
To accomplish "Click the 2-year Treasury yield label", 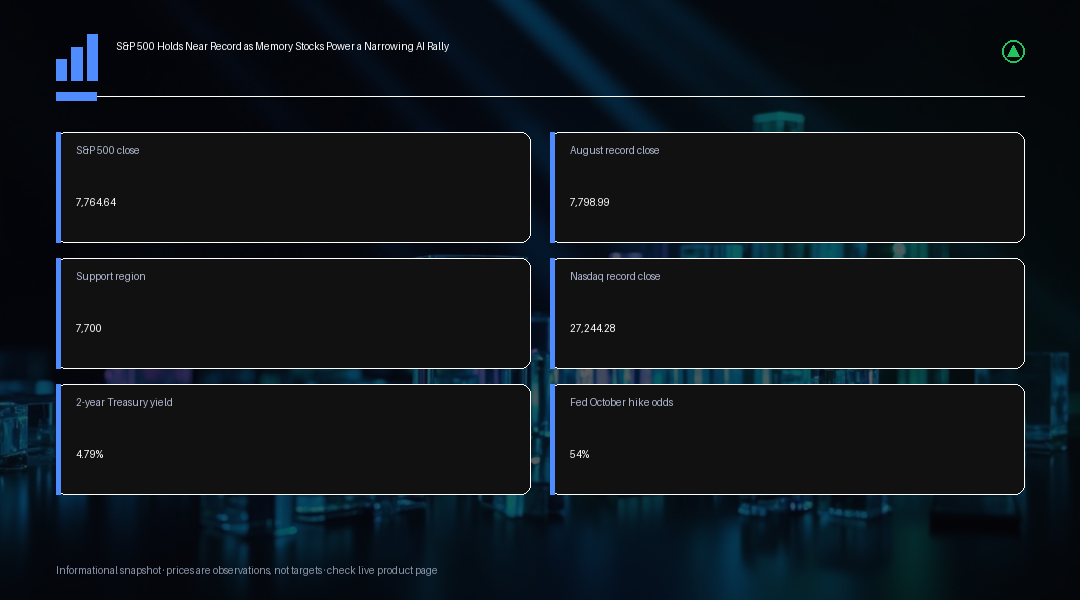I will tap(124, 402).
